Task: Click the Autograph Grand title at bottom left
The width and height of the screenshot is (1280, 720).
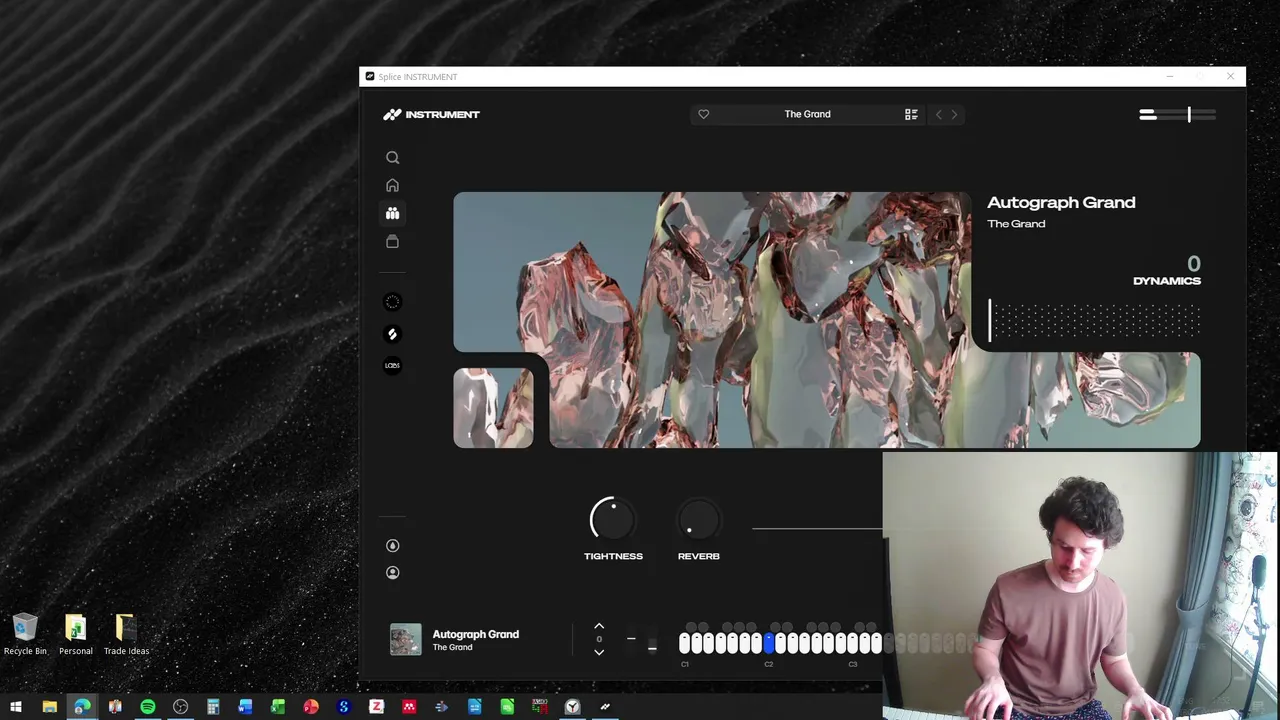Action: (475, 634)
